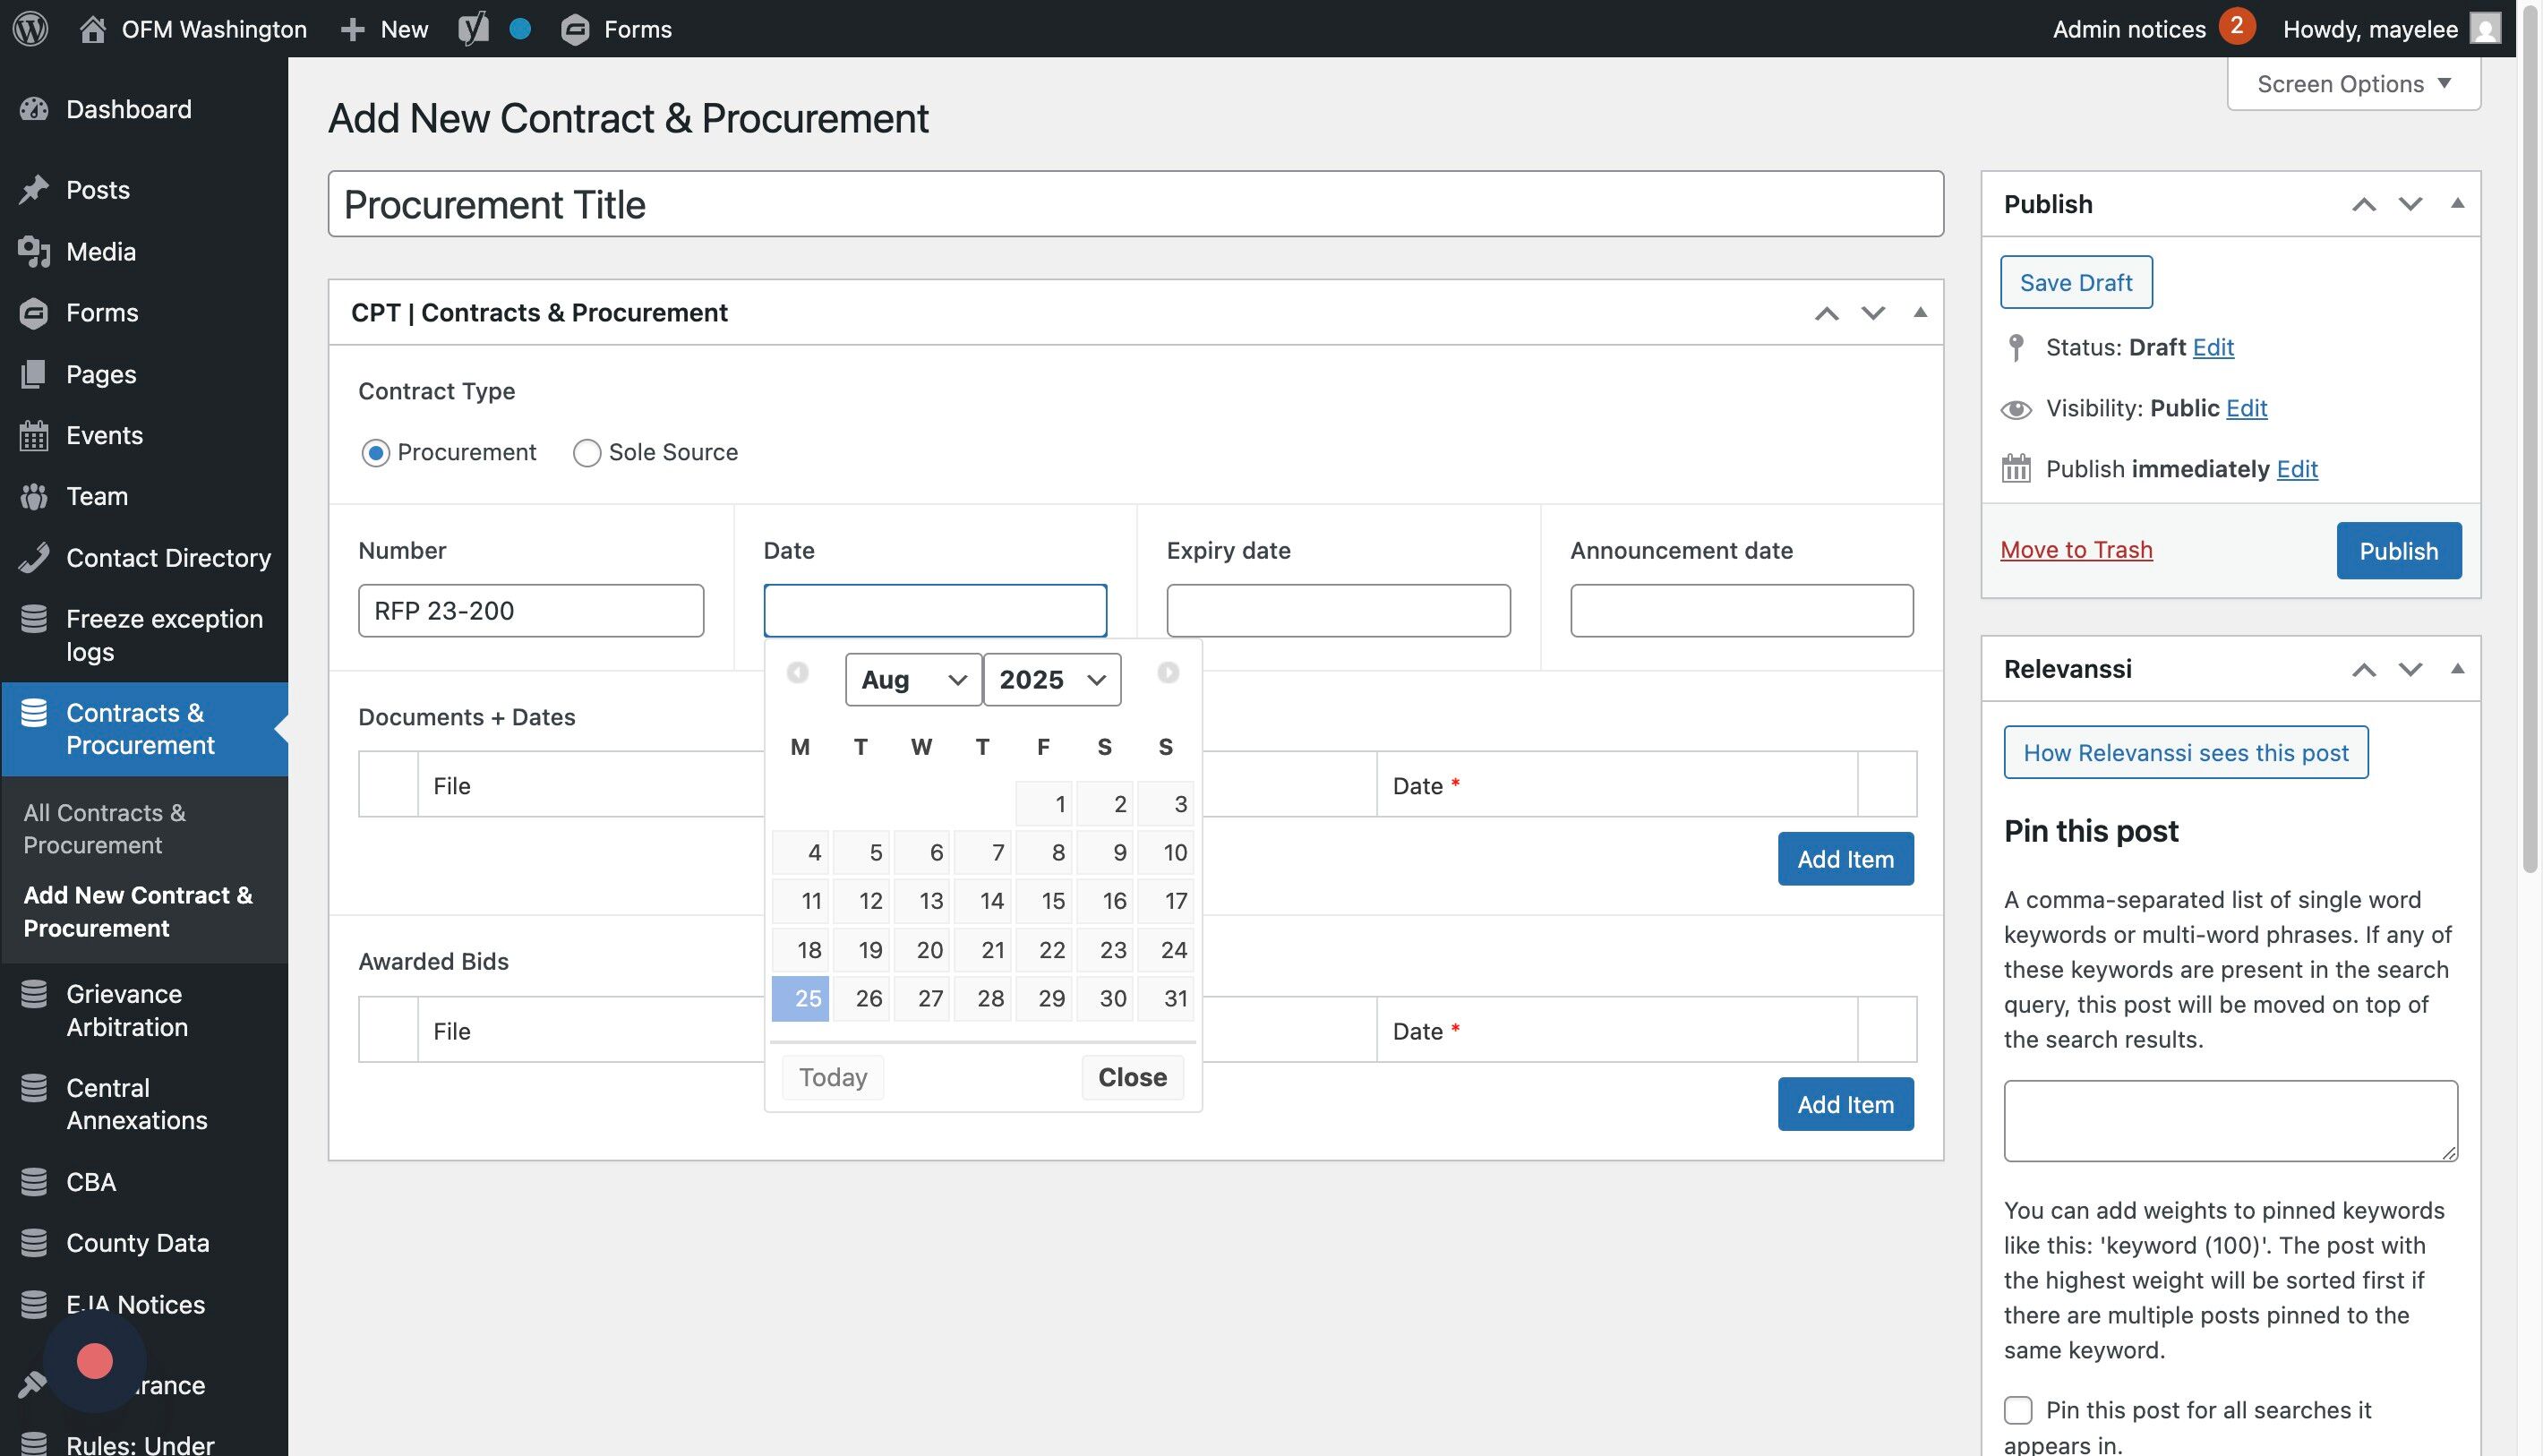Click the Events calendar sidebar icon
The width and height of the screenshot is (2543, 1456).
tap(34, 435)
